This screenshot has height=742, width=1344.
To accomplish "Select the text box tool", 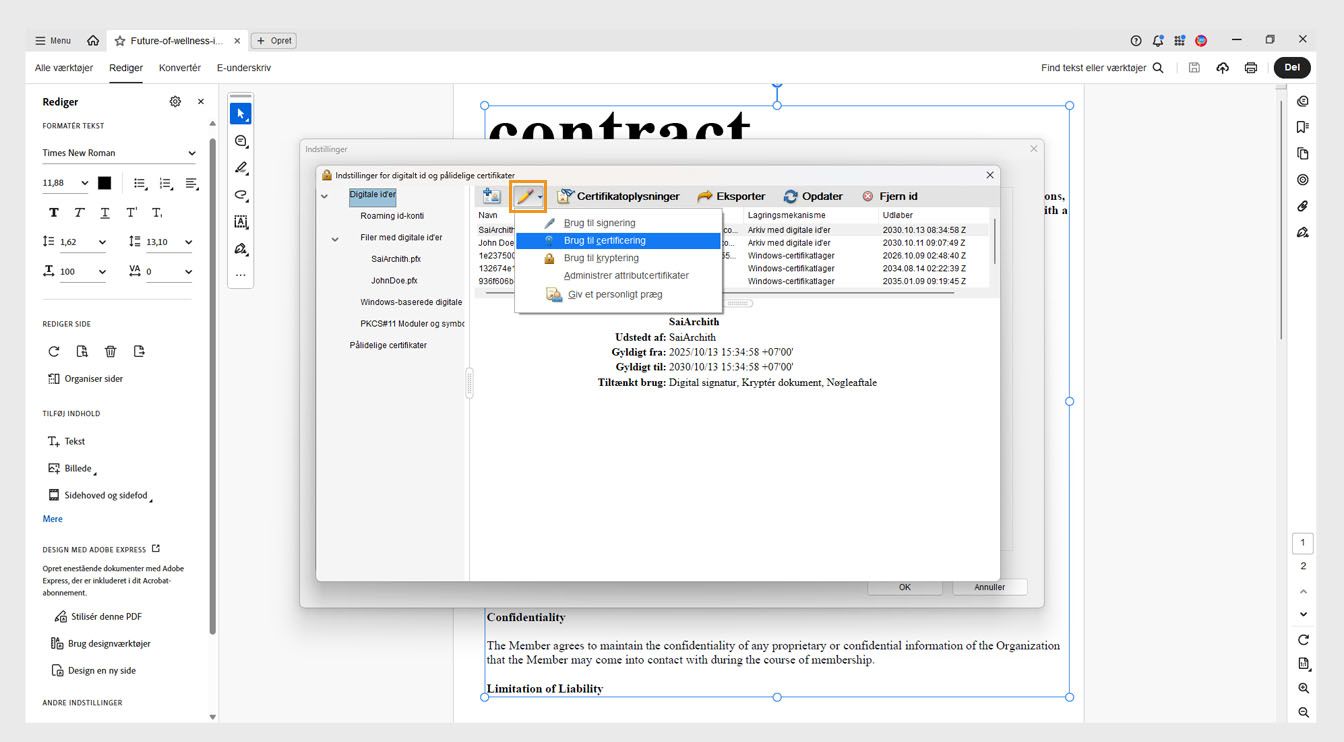I will pyautogui.click(x=241, y=222).
